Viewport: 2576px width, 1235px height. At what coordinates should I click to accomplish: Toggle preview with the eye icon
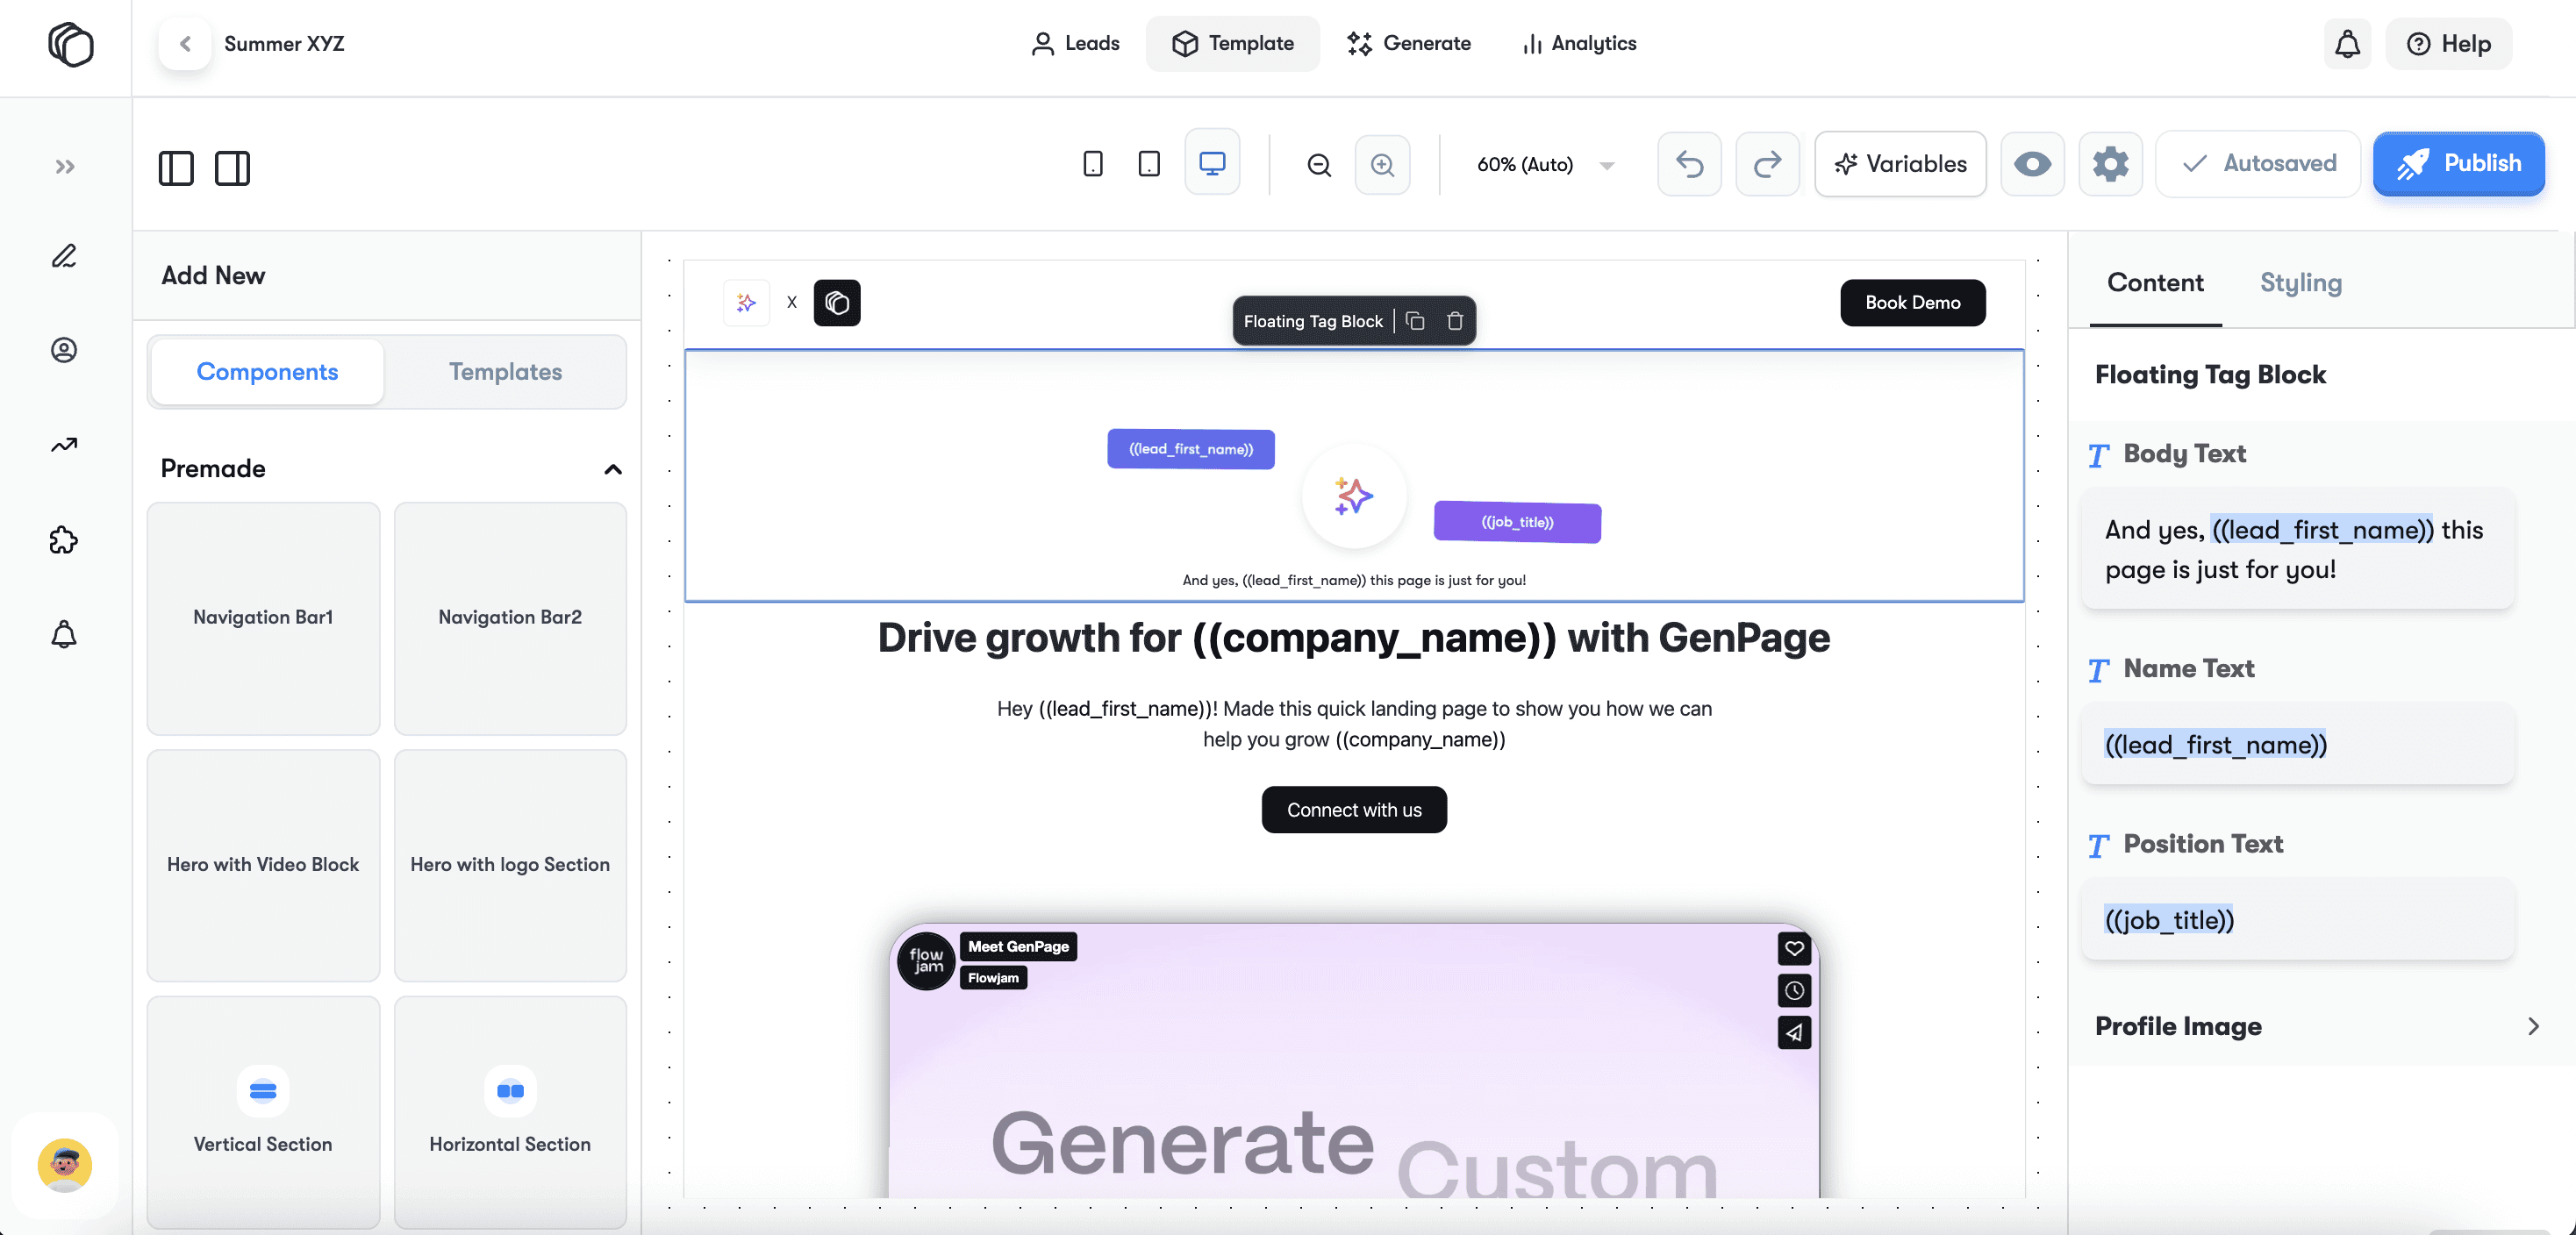point(2032,164)
